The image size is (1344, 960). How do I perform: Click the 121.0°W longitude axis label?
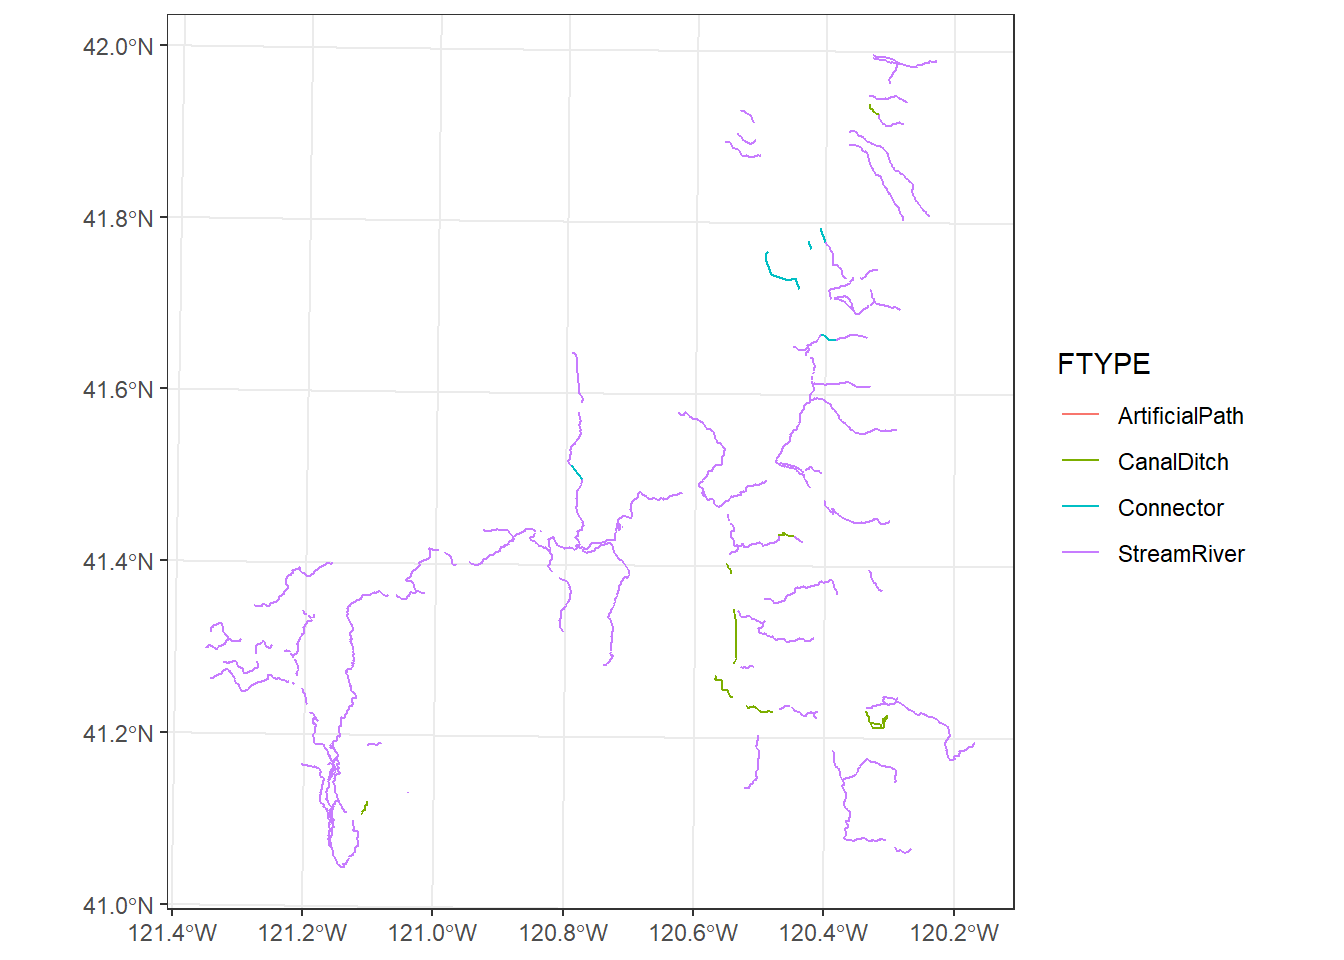pos(432,933)
